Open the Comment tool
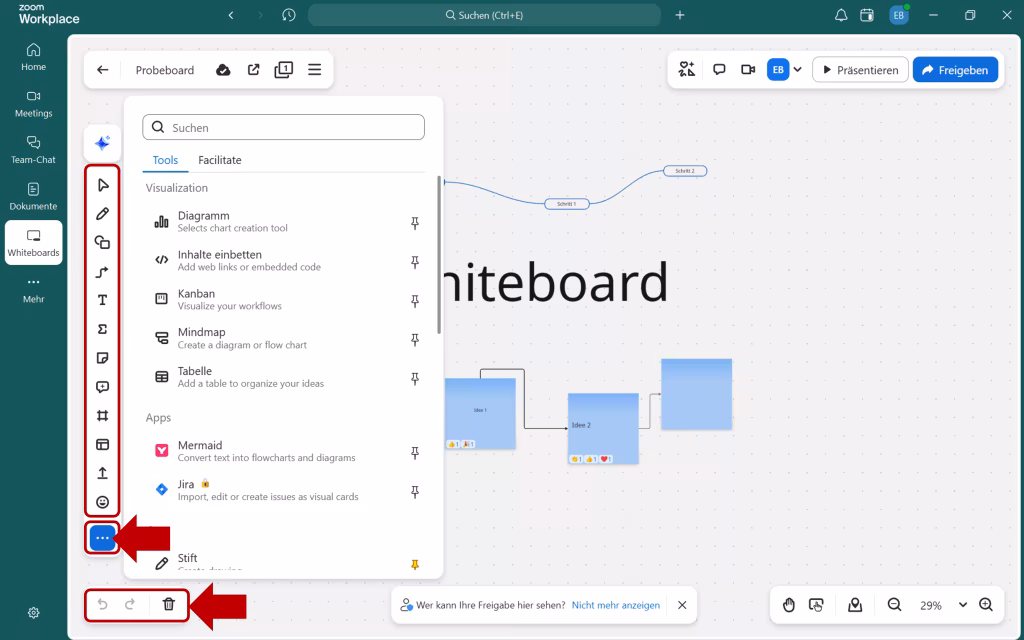Viewport: 1024px width, 640px height. click(x=103, y=386)
